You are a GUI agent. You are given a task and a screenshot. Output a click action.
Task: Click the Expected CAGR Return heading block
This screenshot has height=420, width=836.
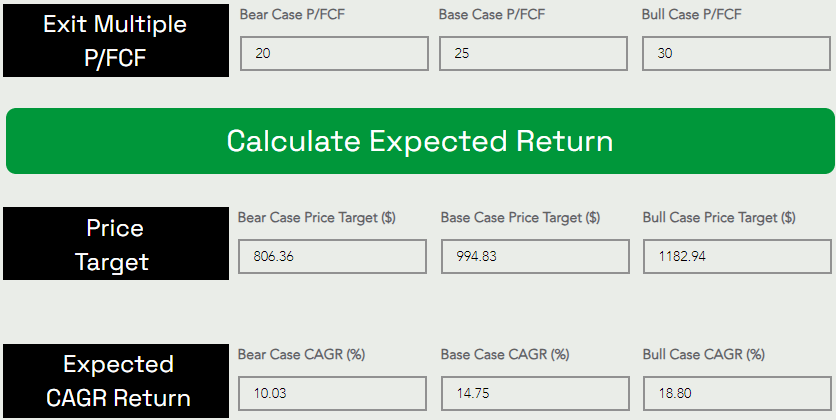pyautogui.click(x=116, y=381)
